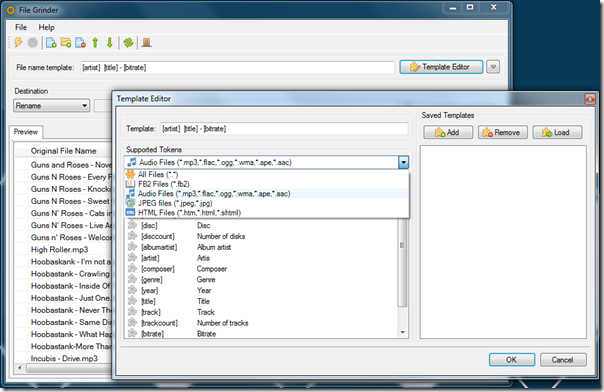Click the add file toolbar icon
604x392 pixels.
(51, 42)
